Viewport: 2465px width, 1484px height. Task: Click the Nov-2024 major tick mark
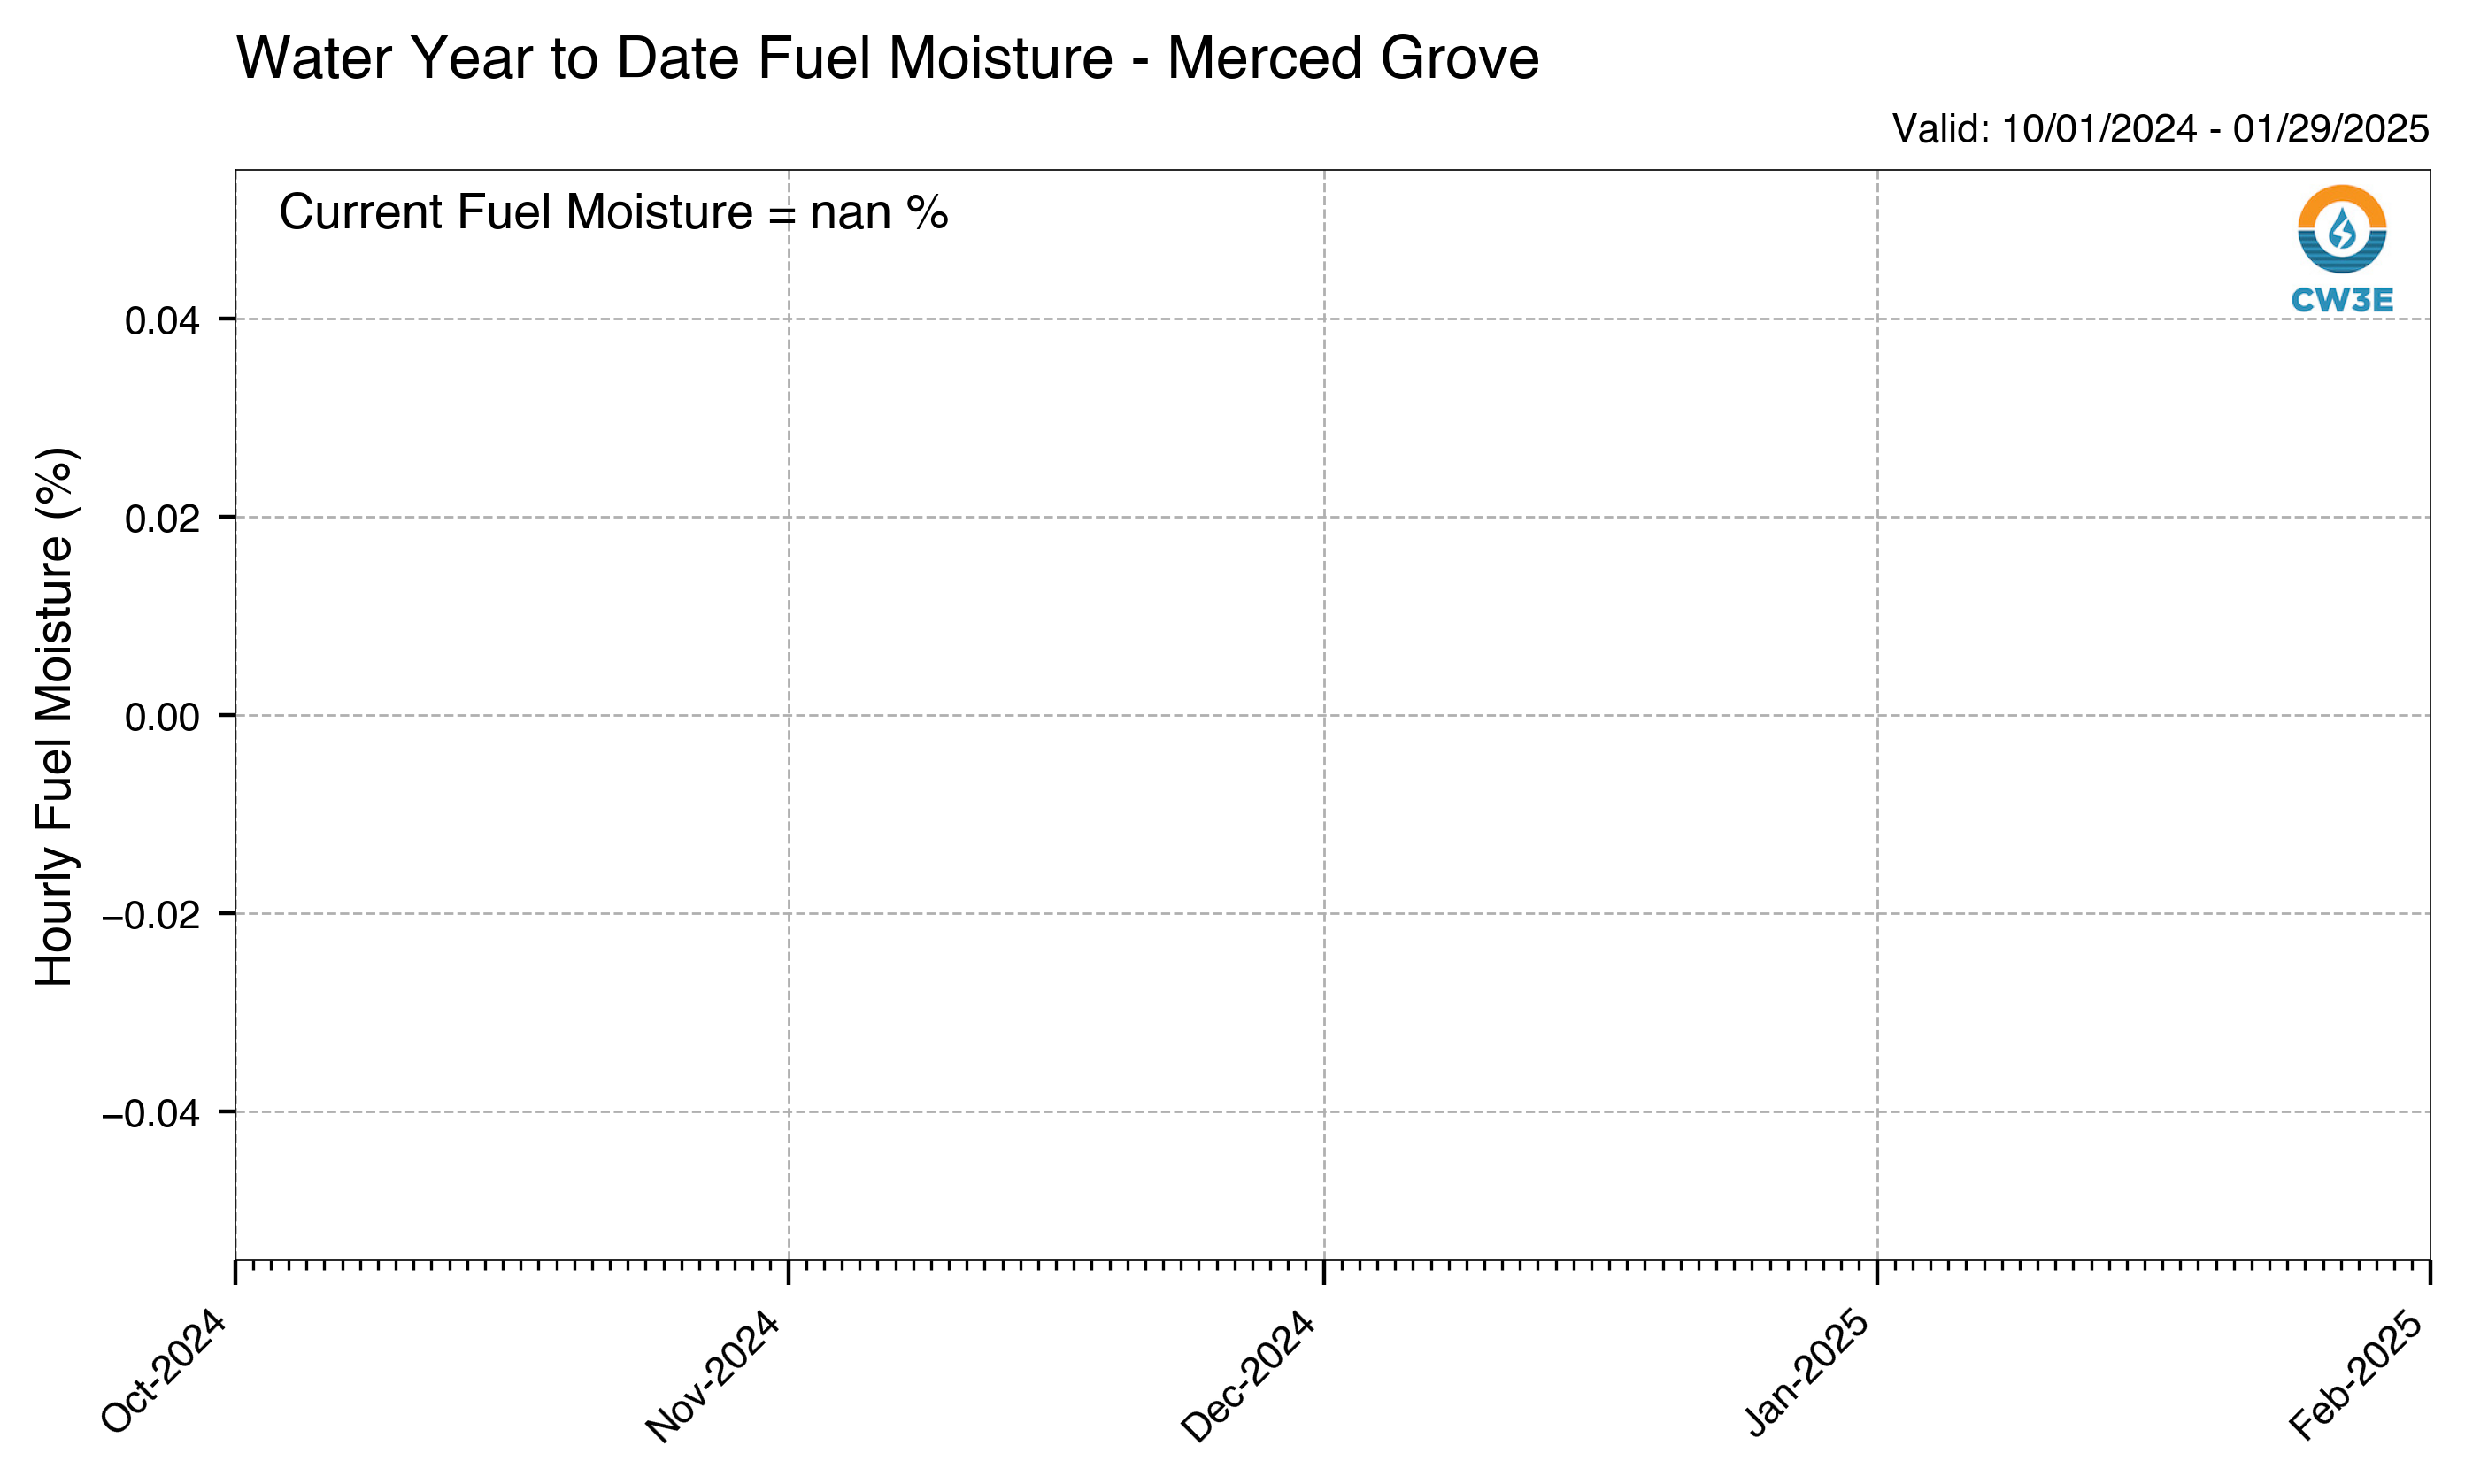point(788,1272)
